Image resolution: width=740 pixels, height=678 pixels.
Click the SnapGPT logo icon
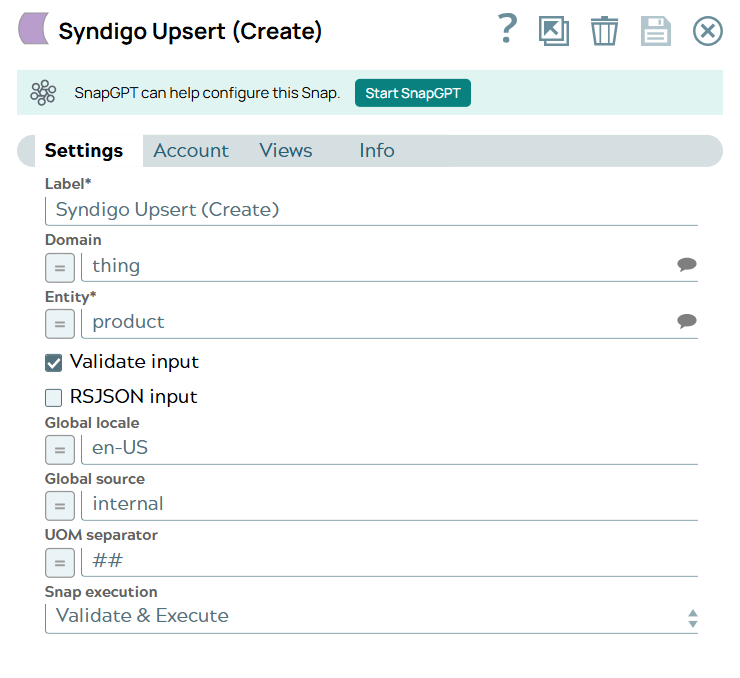tap(43, 93)
